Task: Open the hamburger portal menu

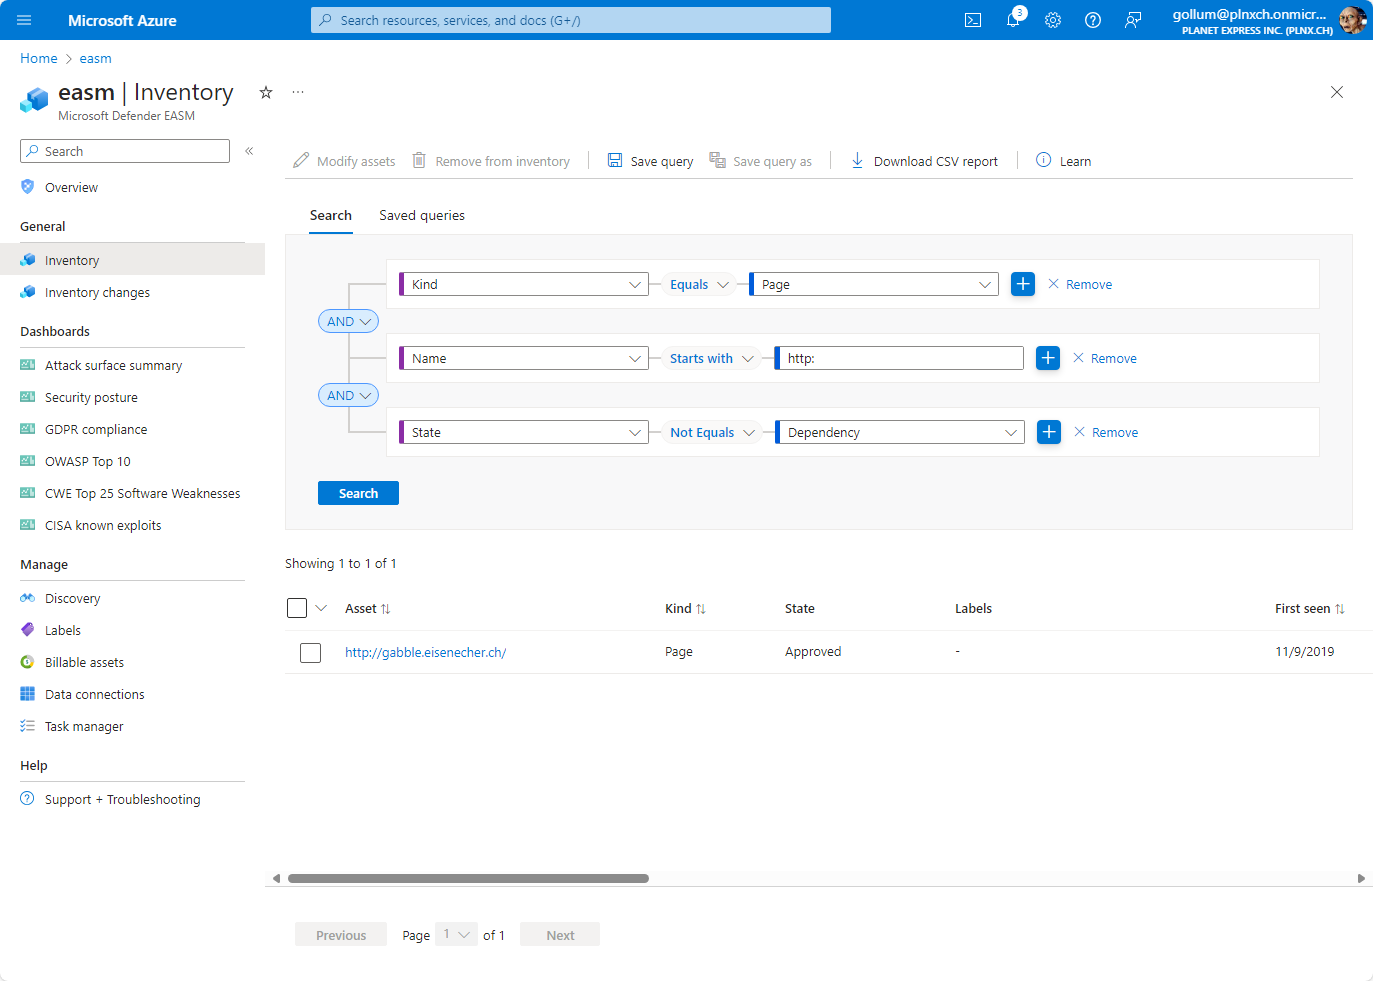Action: (x=24, y=20)
